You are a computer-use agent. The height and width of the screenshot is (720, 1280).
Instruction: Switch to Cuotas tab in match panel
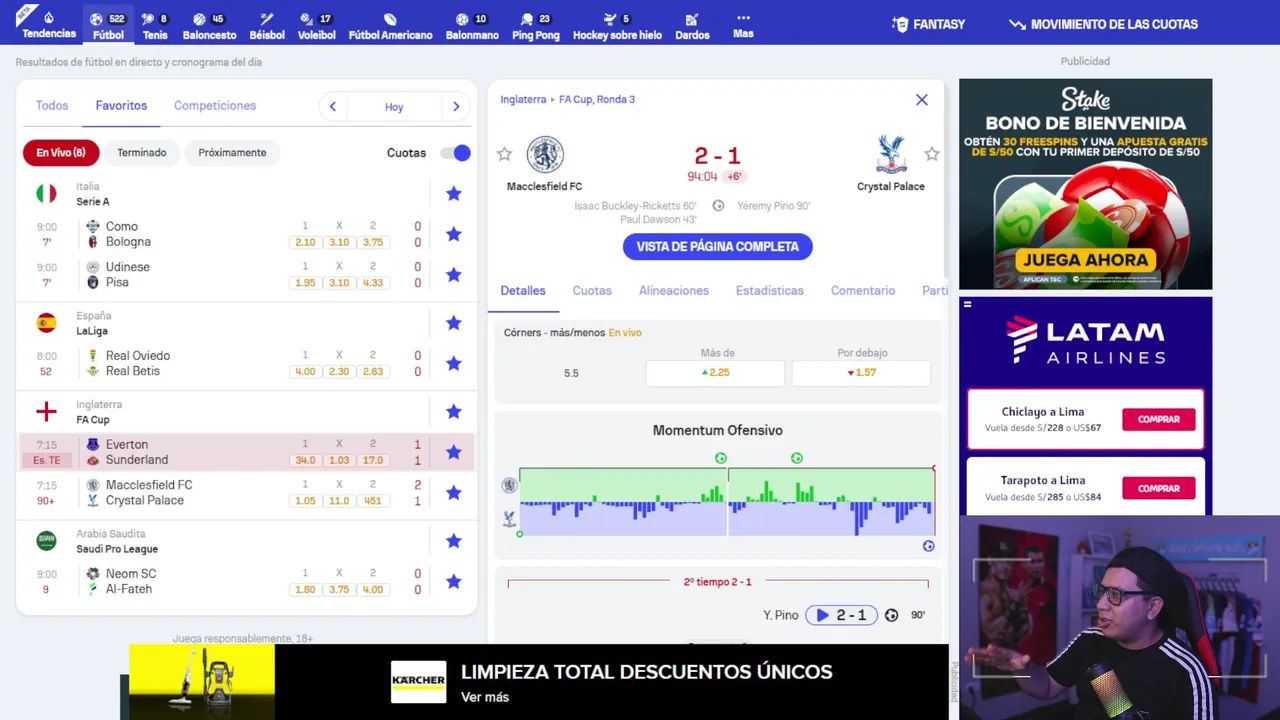592,291
